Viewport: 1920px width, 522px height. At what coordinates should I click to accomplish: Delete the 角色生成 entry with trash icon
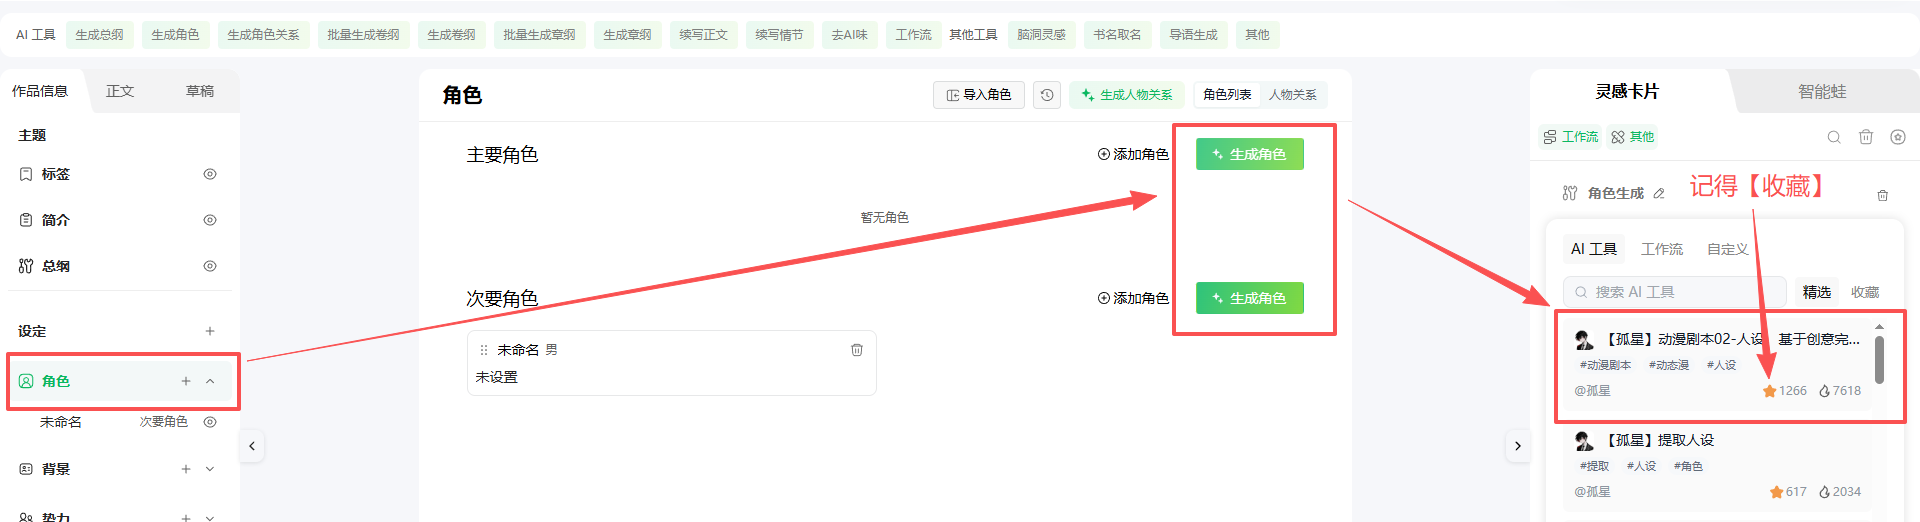tap(1883, 195)
